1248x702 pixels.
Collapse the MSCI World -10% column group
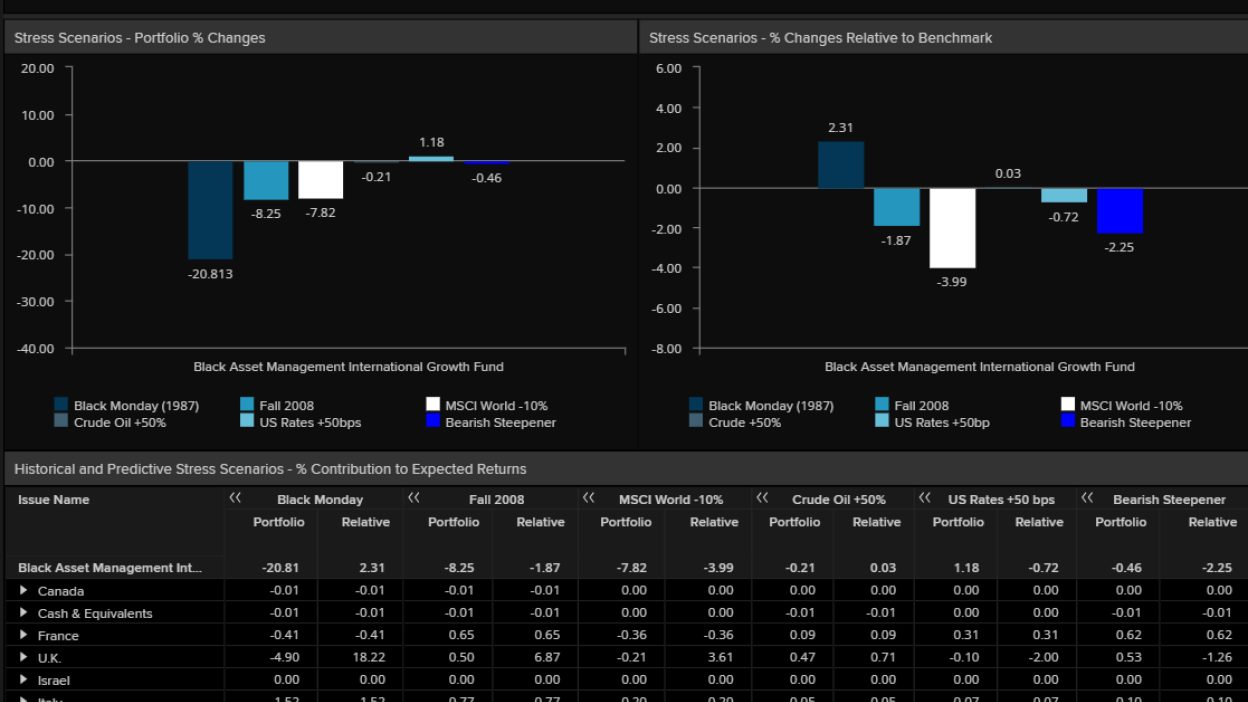pos(588,498)
